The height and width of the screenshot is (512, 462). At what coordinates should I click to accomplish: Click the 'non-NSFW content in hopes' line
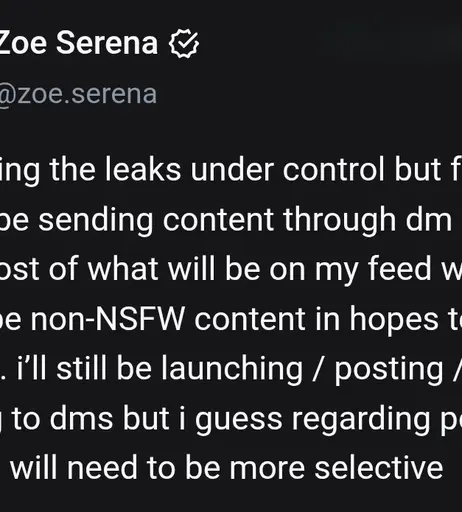231,319
